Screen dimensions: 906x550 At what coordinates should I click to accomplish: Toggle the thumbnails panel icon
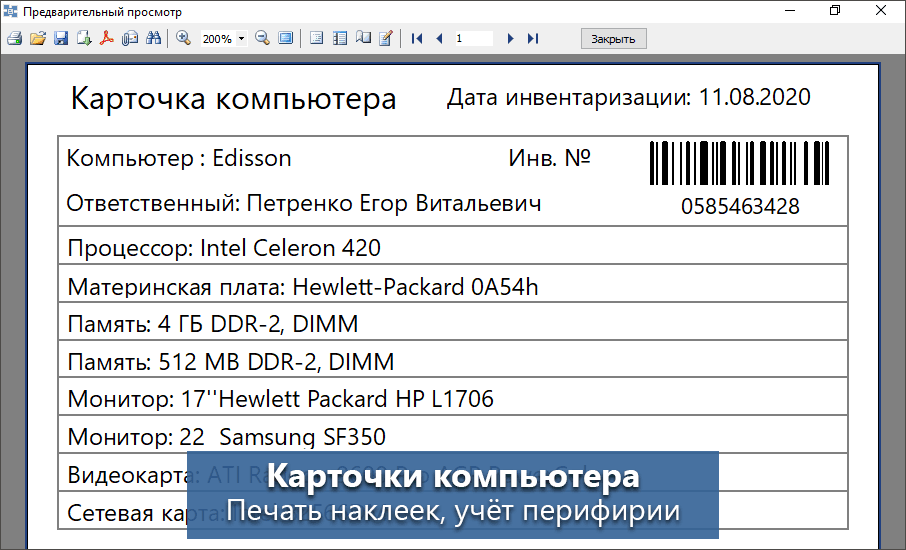(x=340, y=39)
